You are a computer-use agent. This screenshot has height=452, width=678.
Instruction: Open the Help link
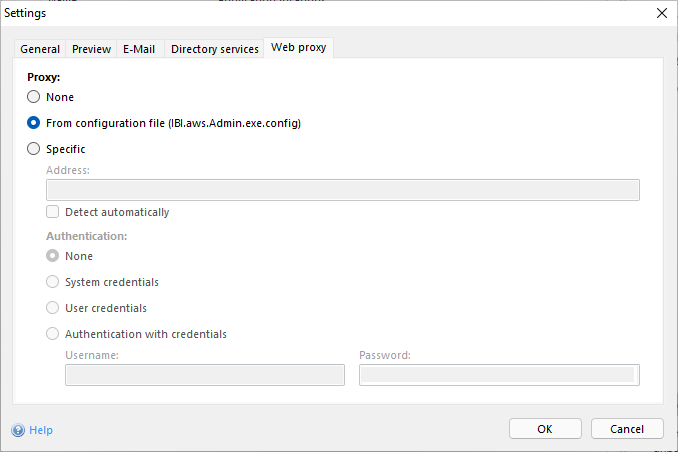pyautogui.click(x=41, y=430)
